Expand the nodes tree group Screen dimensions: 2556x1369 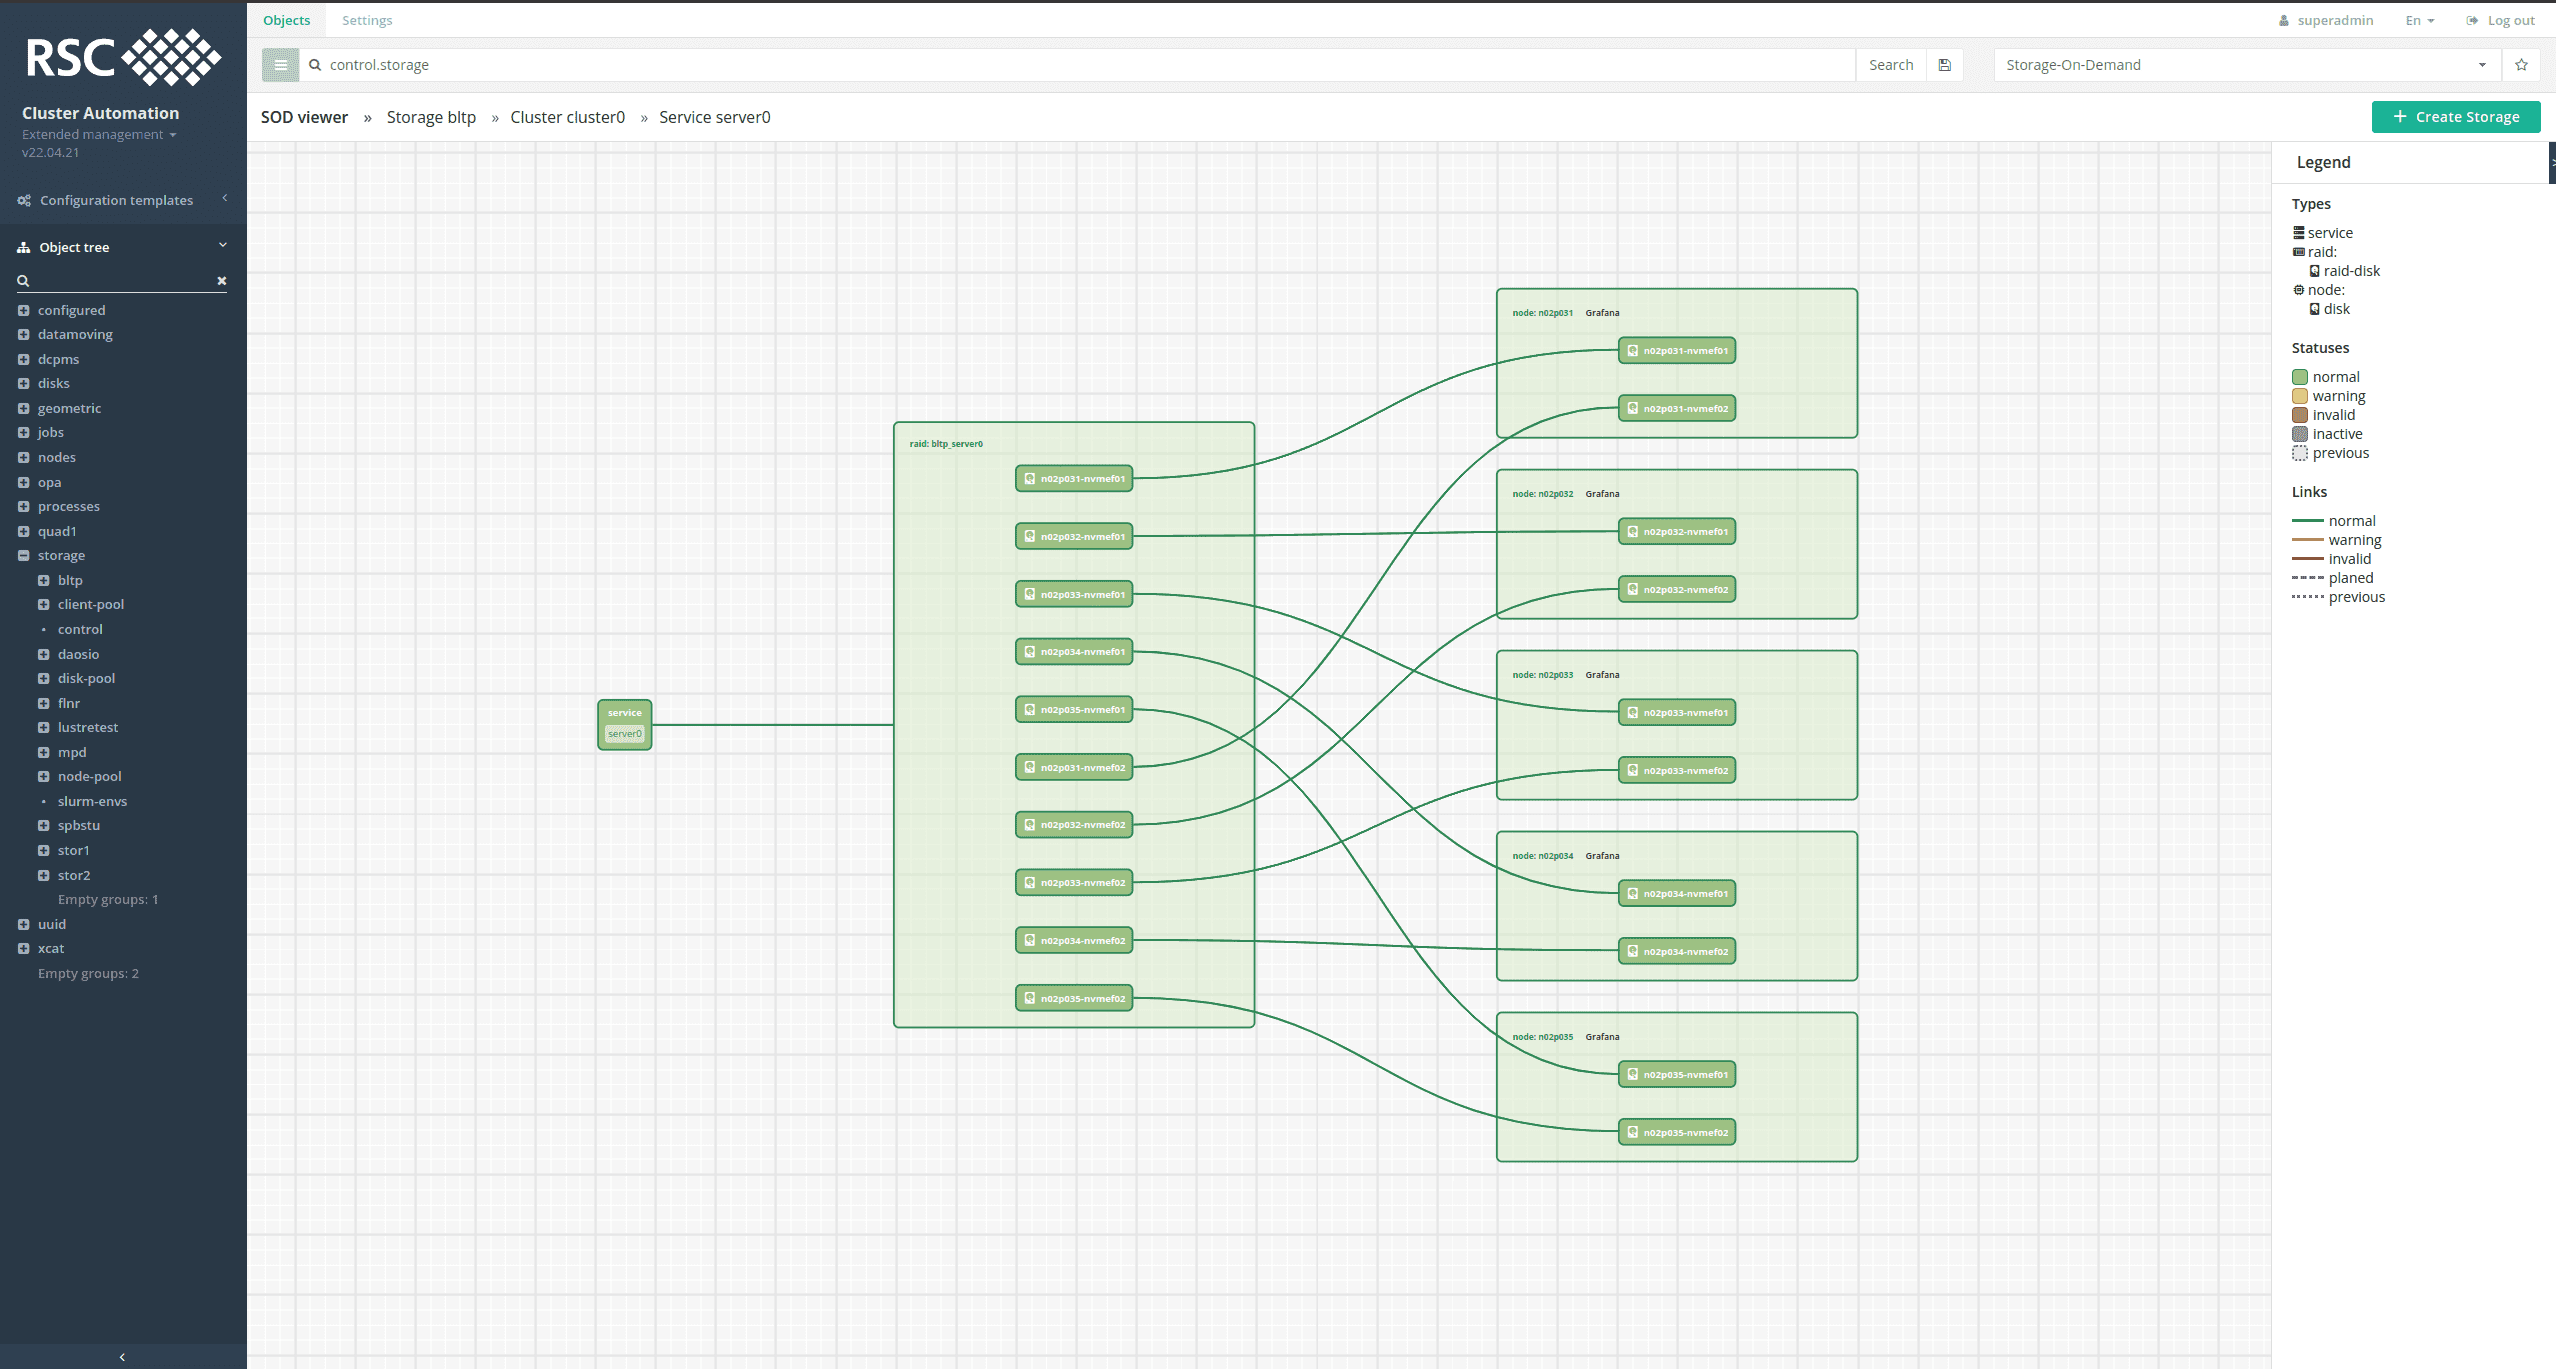pyautogui.click(x=23, y=458)
